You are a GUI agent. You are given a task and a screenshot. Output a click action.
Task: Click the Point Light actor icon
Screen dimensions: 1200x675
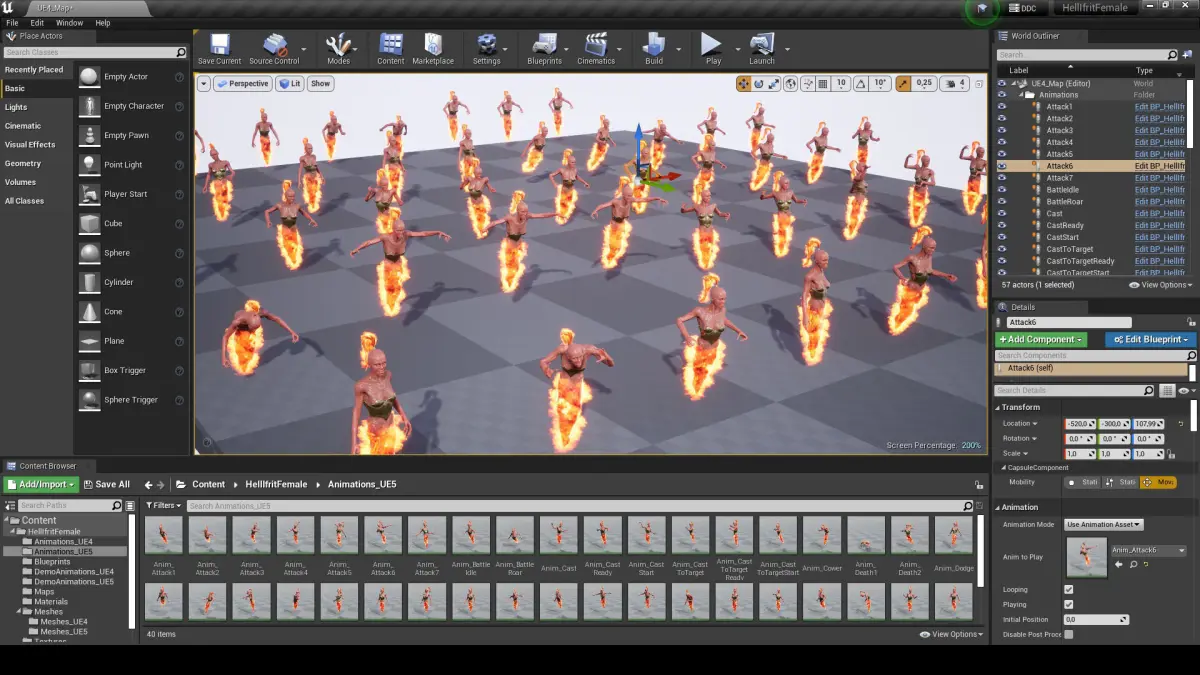(x=89, y=165)
